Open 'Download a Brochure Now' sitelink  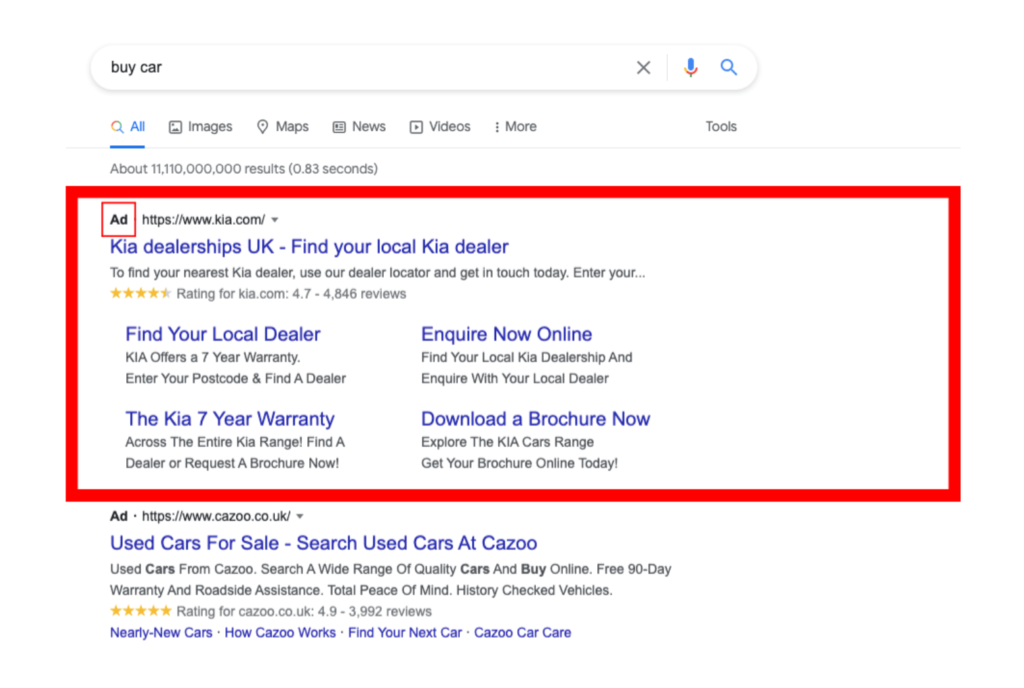click(x=536, y=419)
